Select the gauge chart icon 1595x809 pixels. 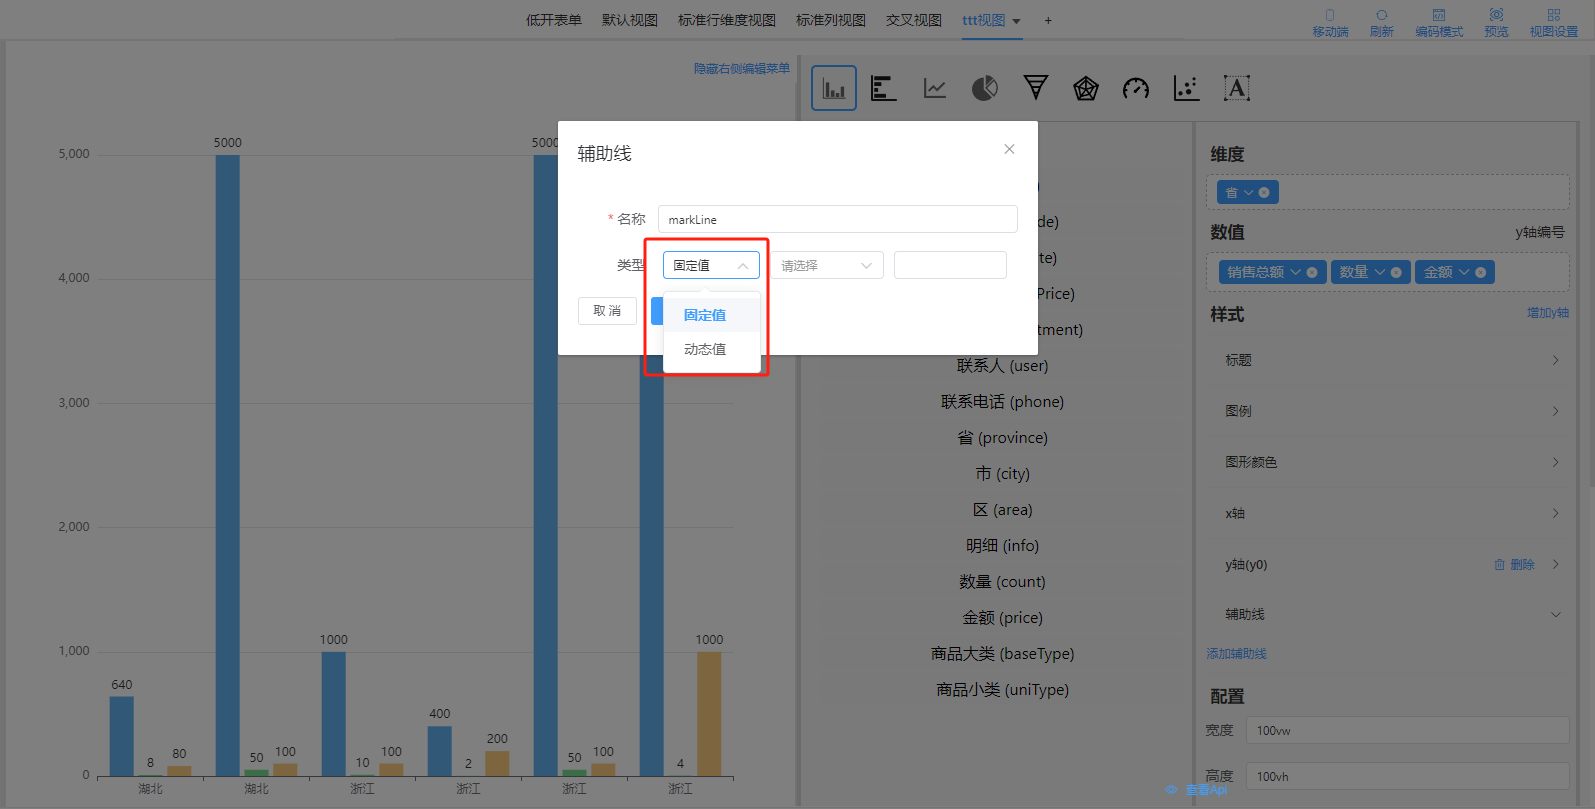tap(1136, 89)
